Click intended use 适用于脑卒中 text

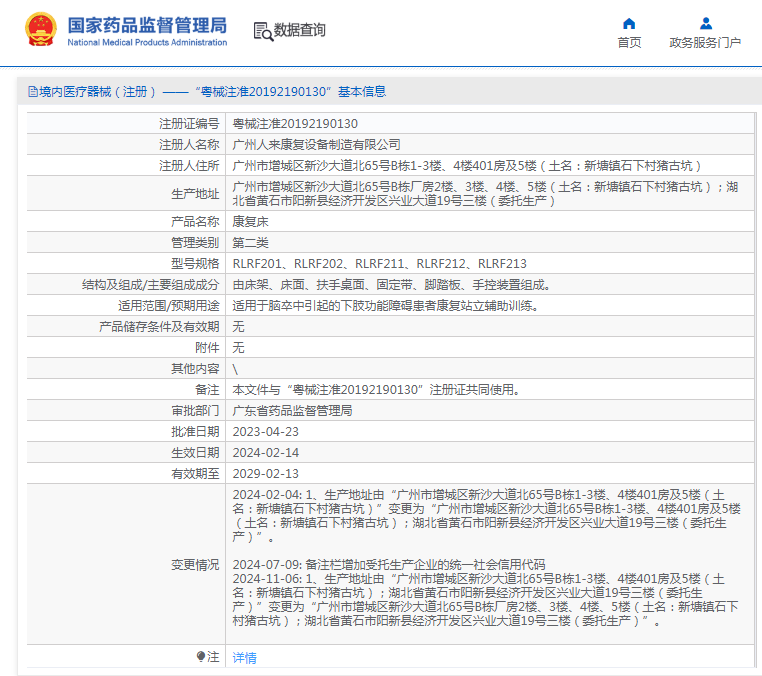(x=386, y=306)
